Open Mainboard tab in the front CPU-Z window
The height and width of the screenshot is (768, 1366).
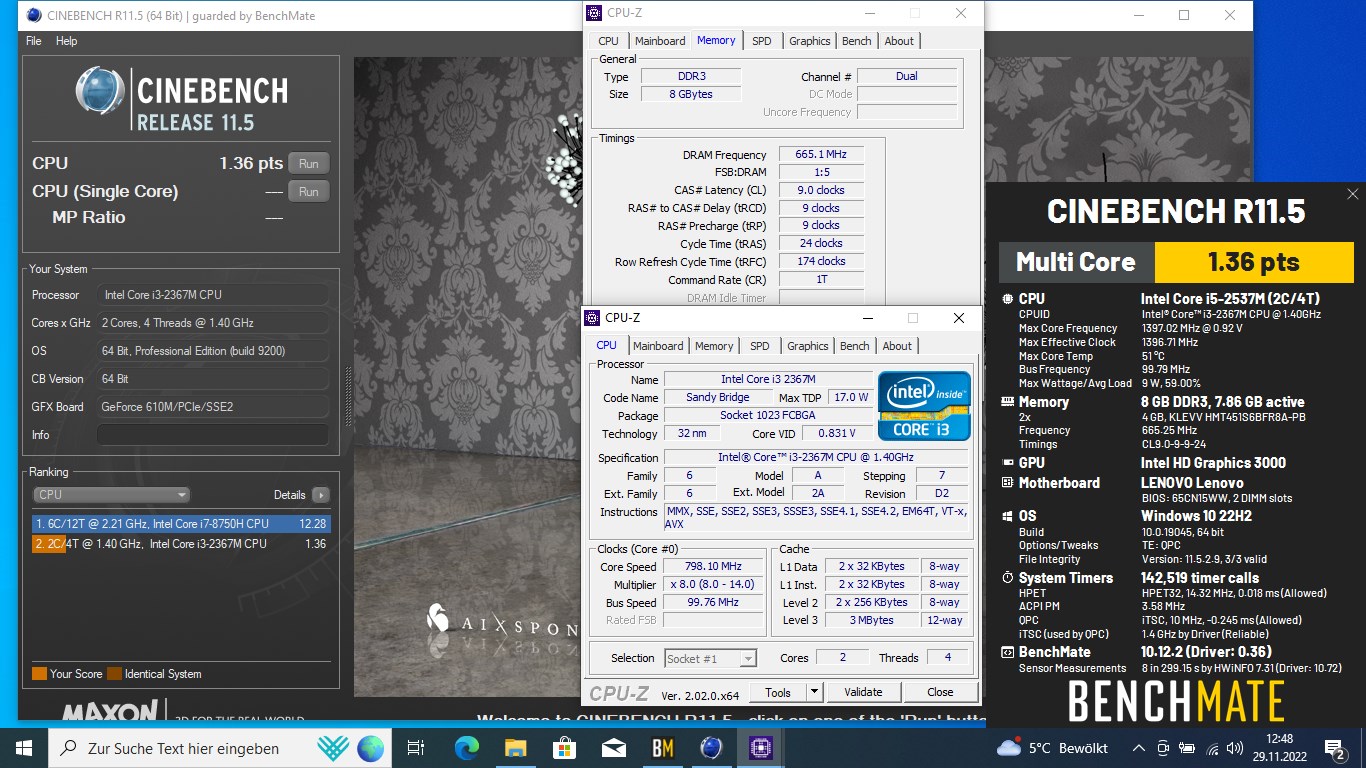(658, 346)
